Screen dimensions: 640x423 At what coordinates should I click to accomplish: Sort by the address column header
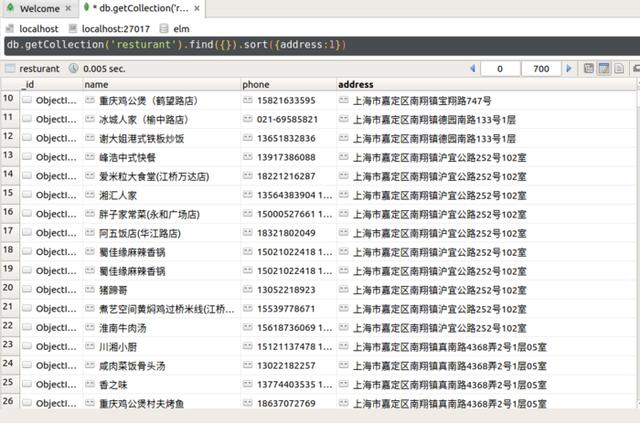[x=487, y=85]
